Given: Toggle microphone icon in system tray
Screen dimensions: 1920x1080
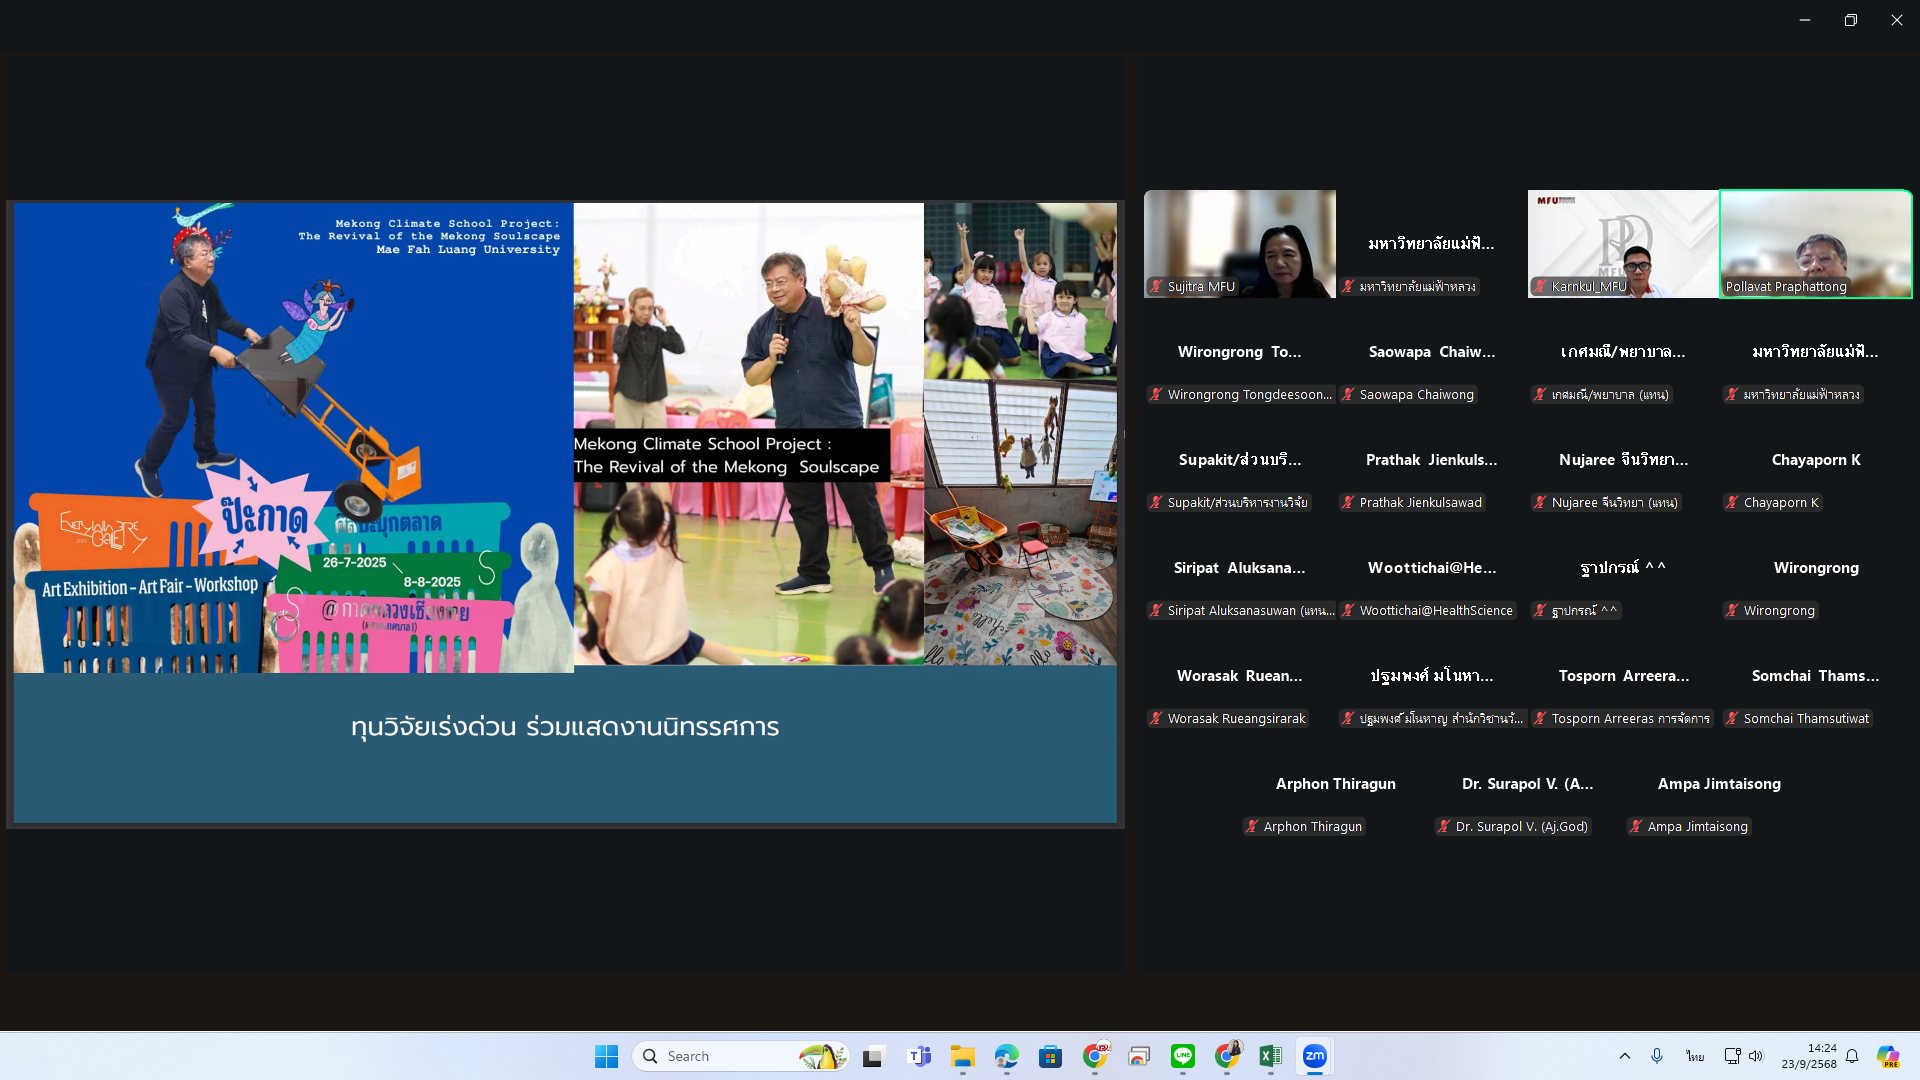Looking at the screenshot, I should pyautogui.click(x=1657, y=1056).
